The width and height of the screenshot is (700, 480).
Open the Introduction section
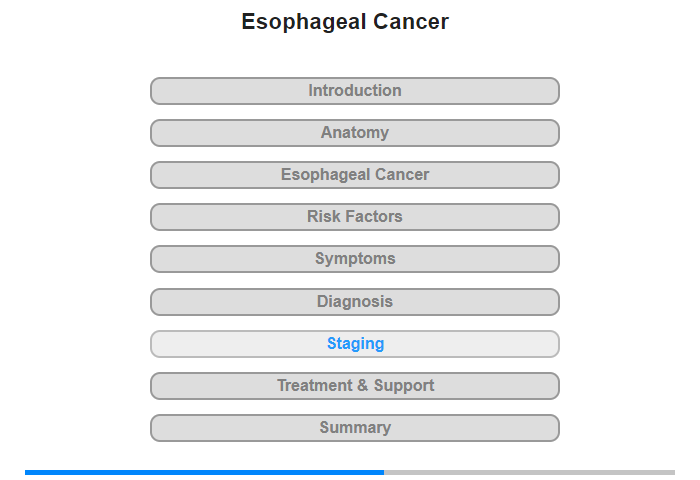354,91
